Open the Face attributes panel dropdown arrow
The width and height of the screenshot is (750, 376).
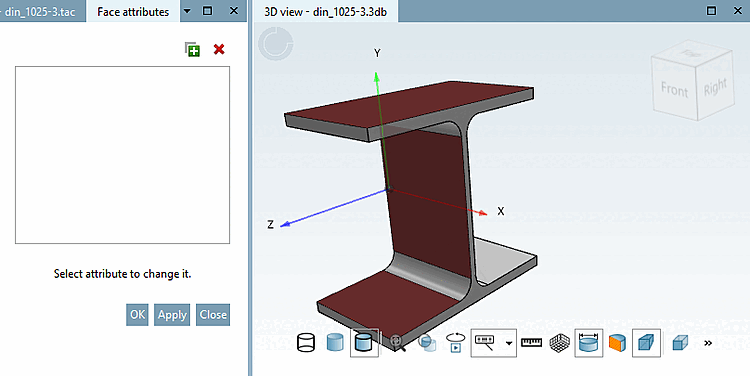[x=187, y=11]
